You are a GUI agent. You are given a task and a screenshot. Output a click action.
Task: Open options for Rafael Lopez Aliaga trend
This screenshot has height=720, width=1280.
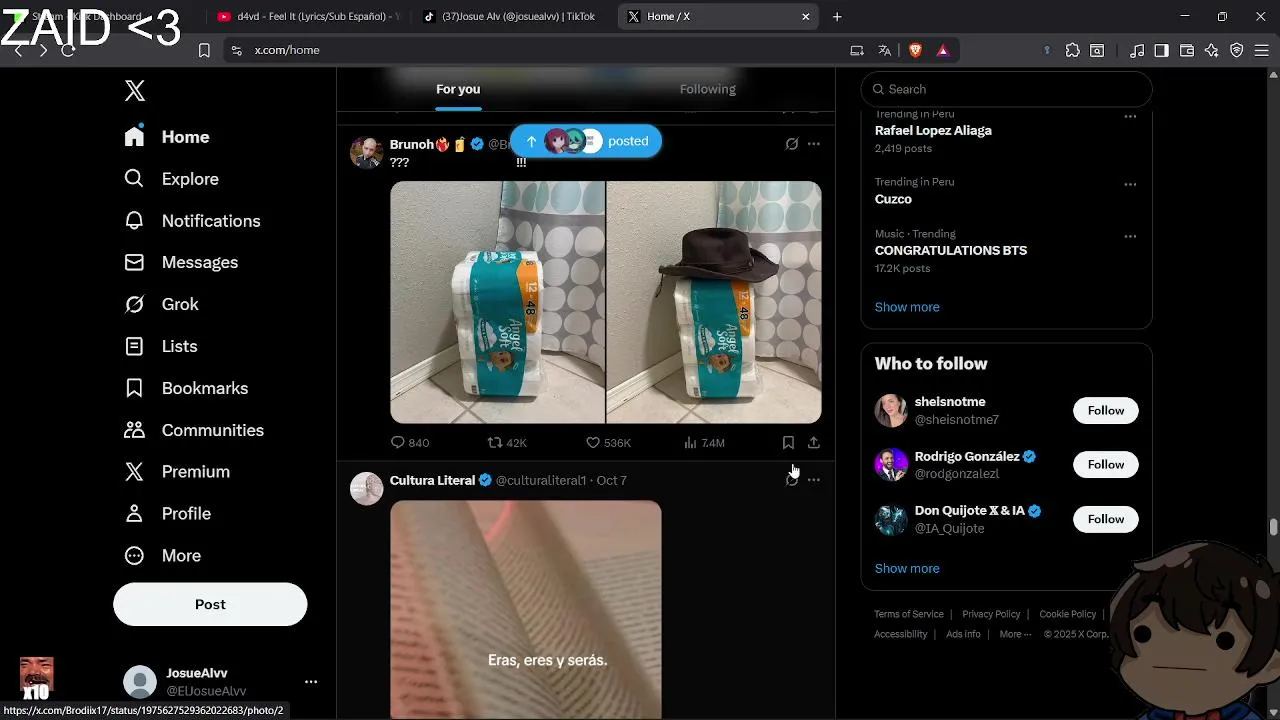[1130, 116]
